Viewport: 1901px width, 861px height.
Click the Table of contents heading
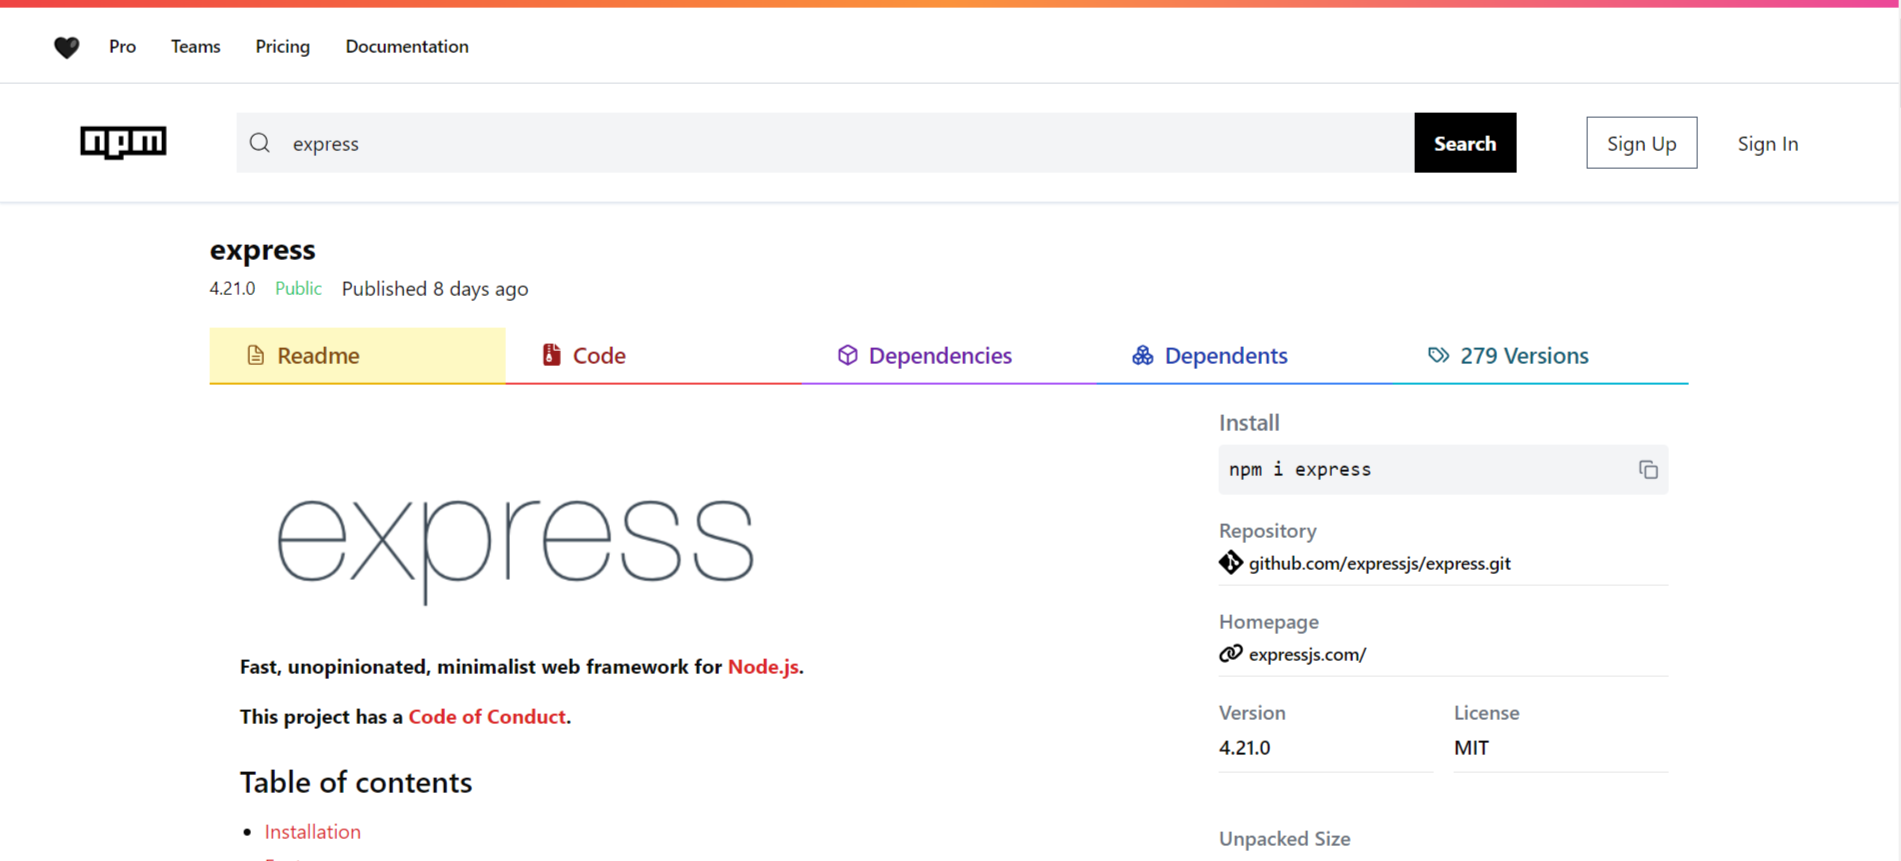(x=356, y=781)
